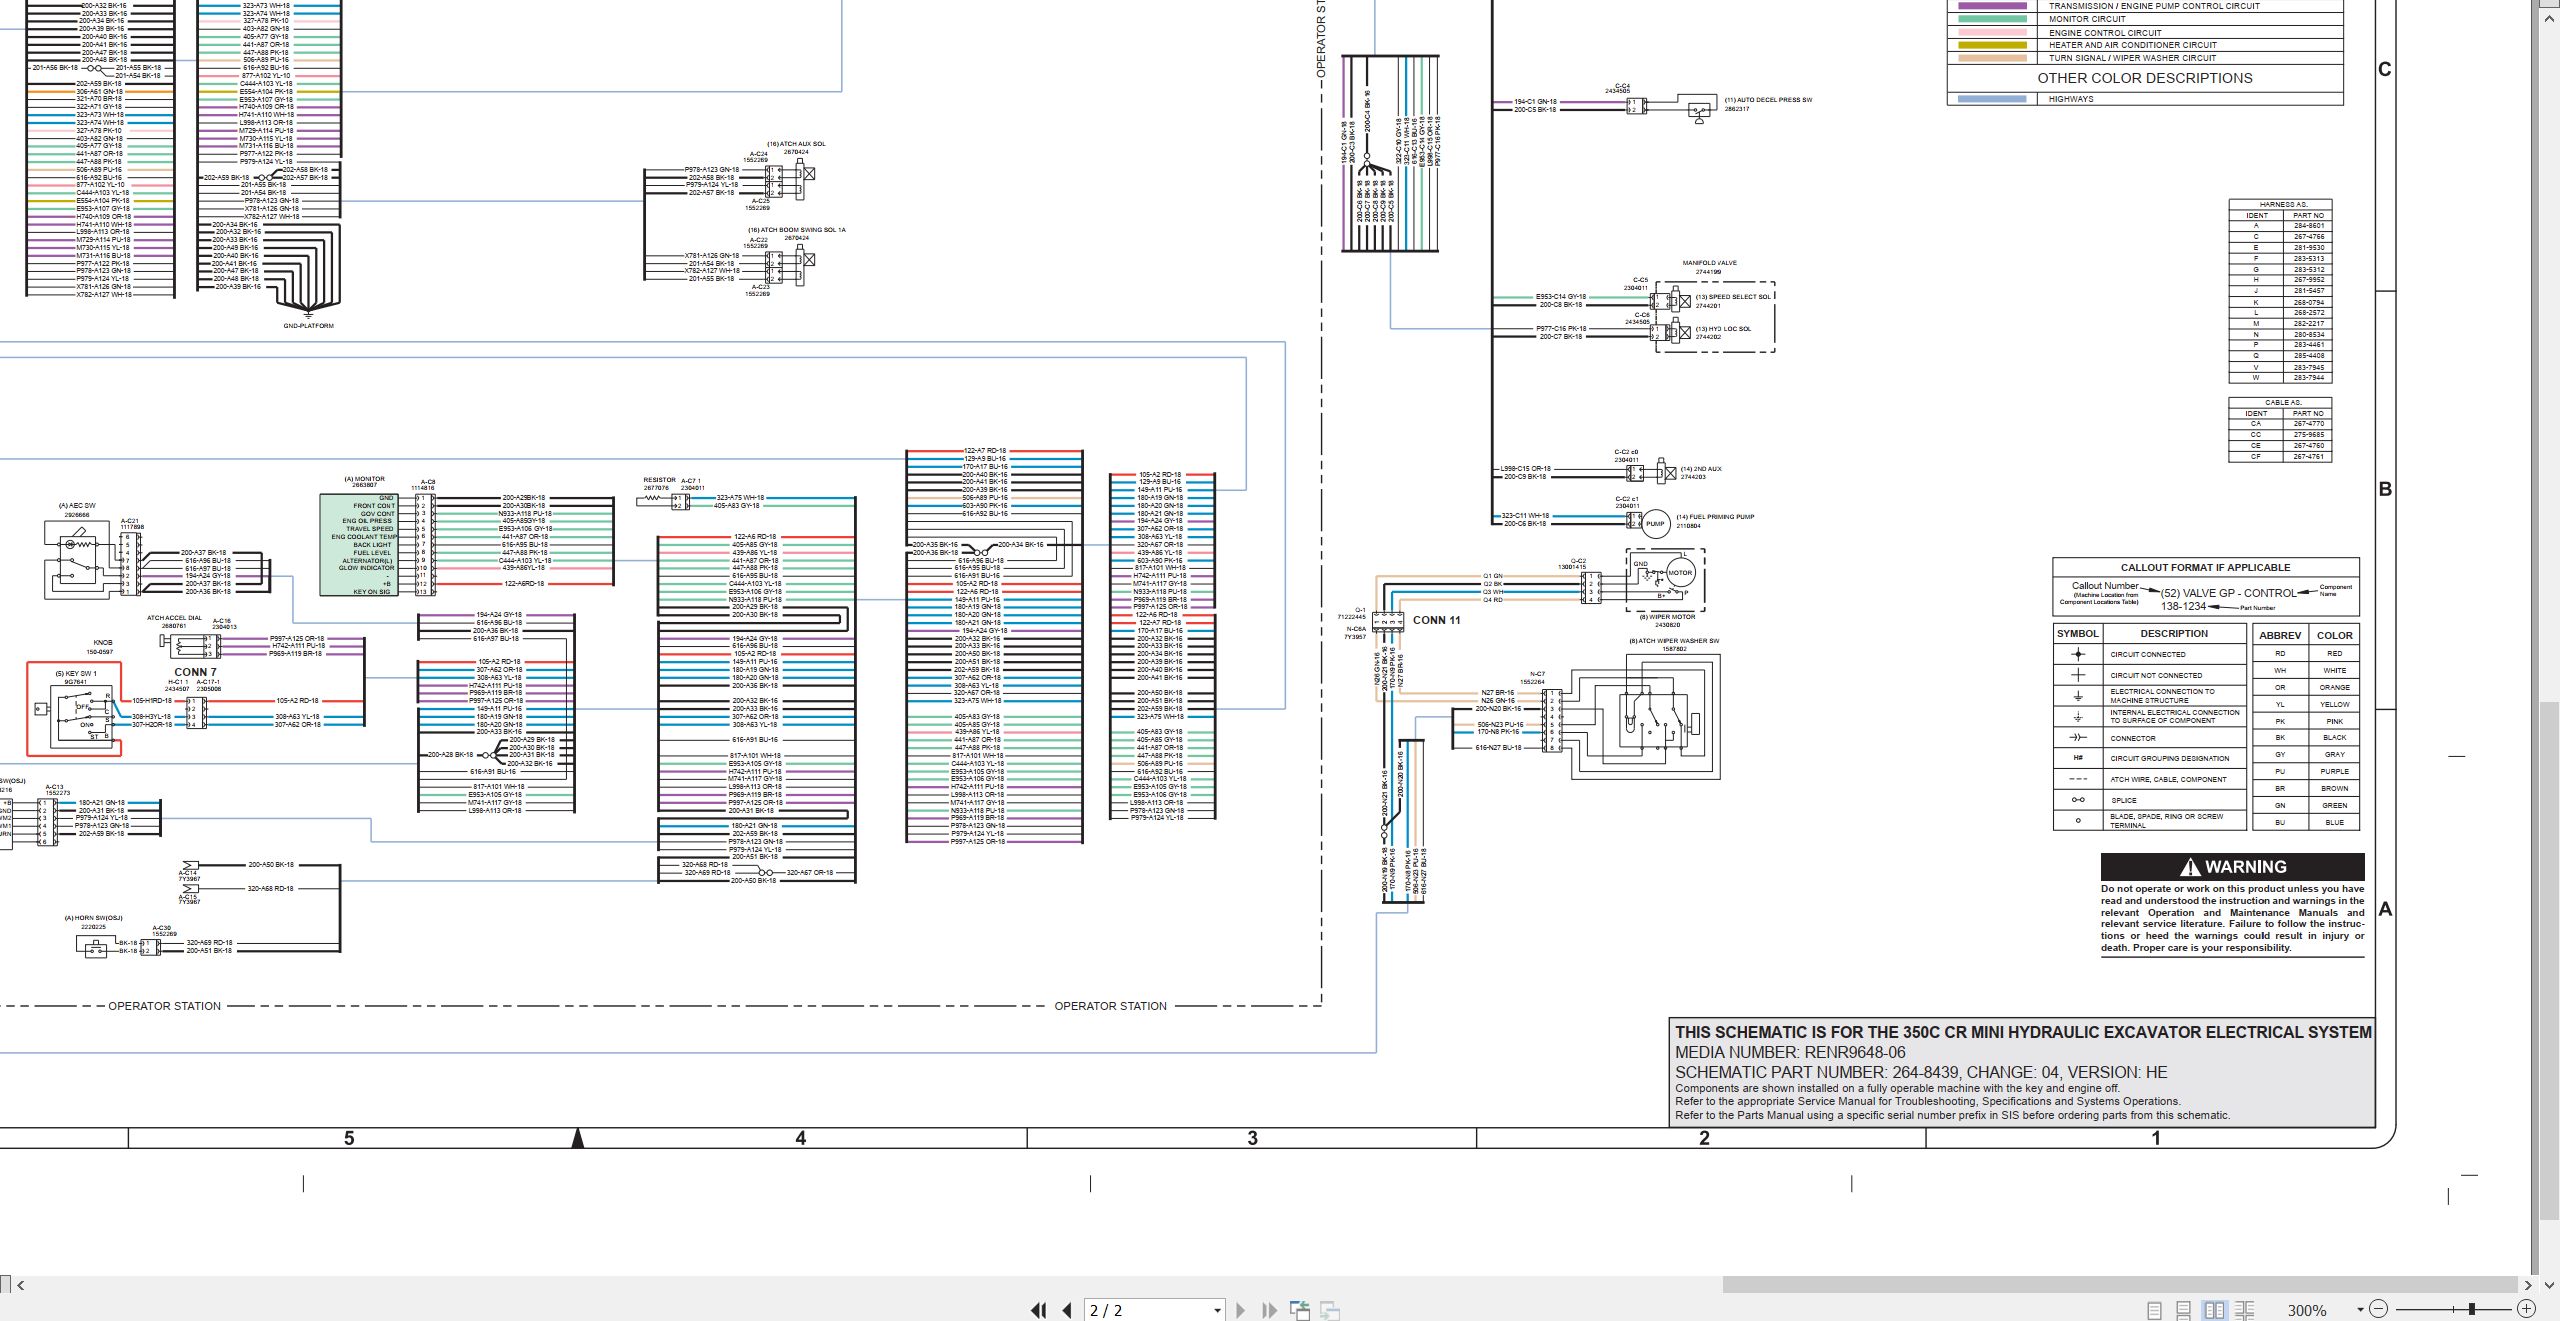2560x1321 pixels.
Task: Open the zoom level dropdown arrow
Action: point(2360,1310)
